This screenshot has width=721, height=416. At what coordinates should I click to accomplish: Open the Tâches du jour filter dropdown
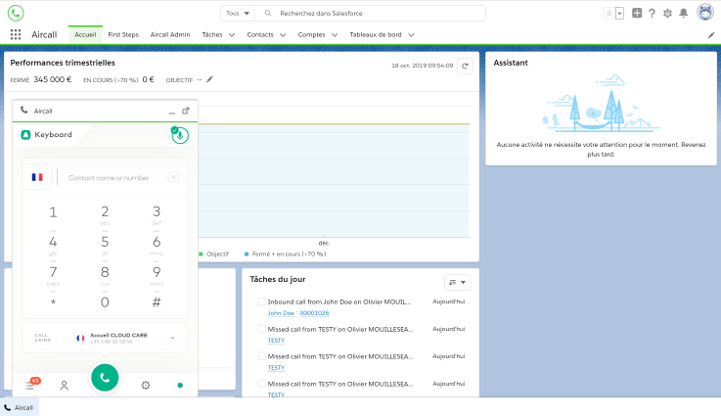(x=457, y=282)
